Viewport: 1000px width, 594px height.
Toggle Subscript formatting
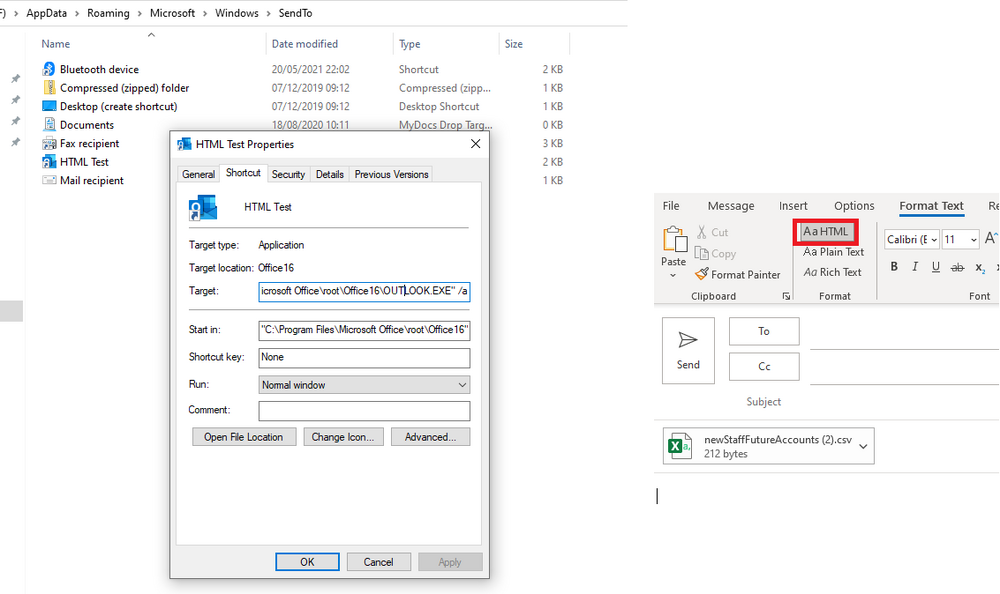tap(980, 267)
